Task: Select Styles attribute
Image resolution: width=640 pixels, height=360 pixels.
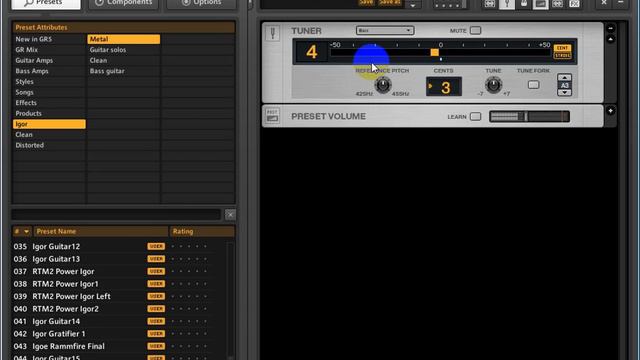Action: click(x=49, y=82)
